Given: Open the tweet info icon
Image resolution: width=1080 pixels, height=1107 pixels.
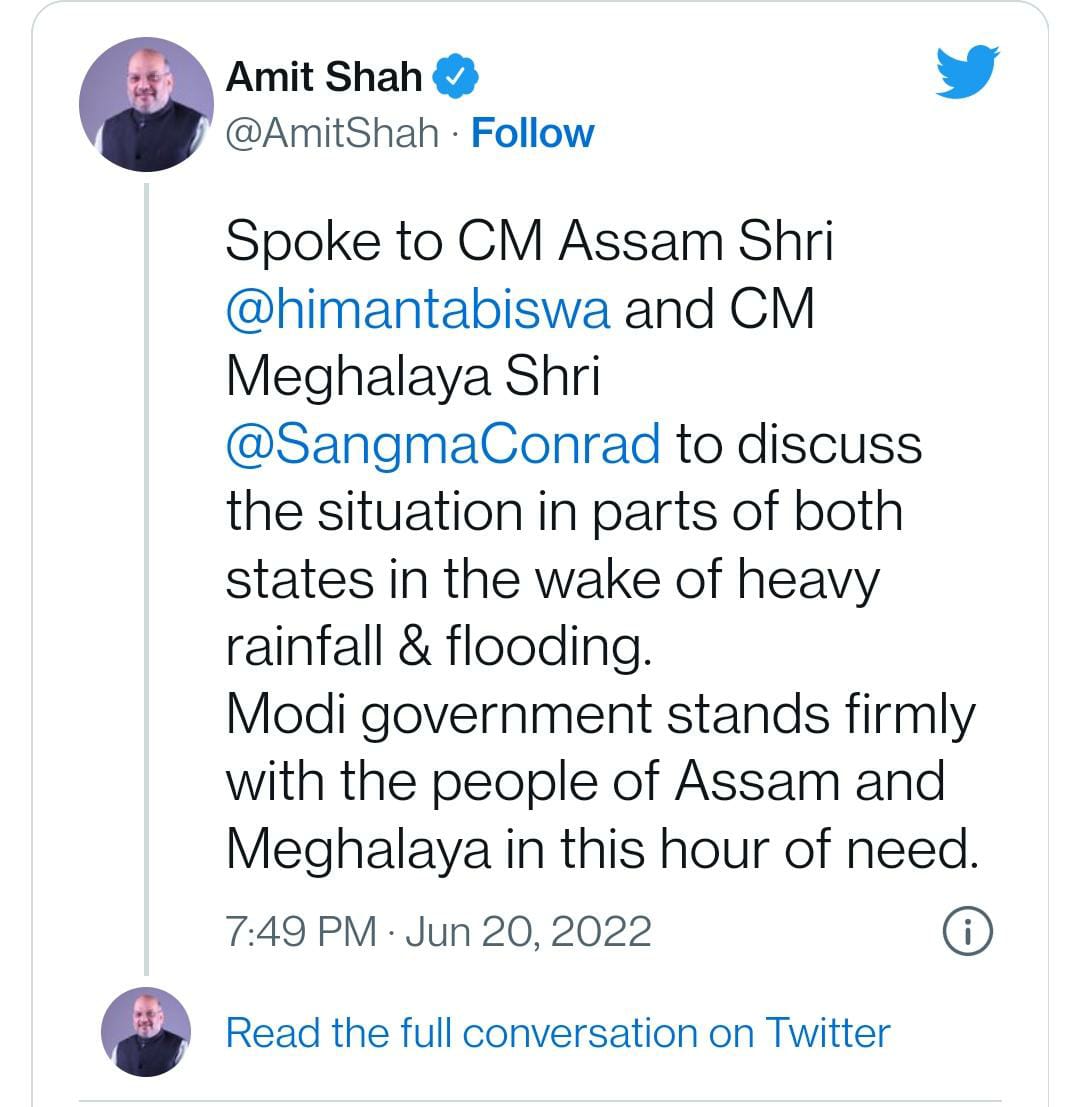Looking at the screenshot, I should 967,932.
